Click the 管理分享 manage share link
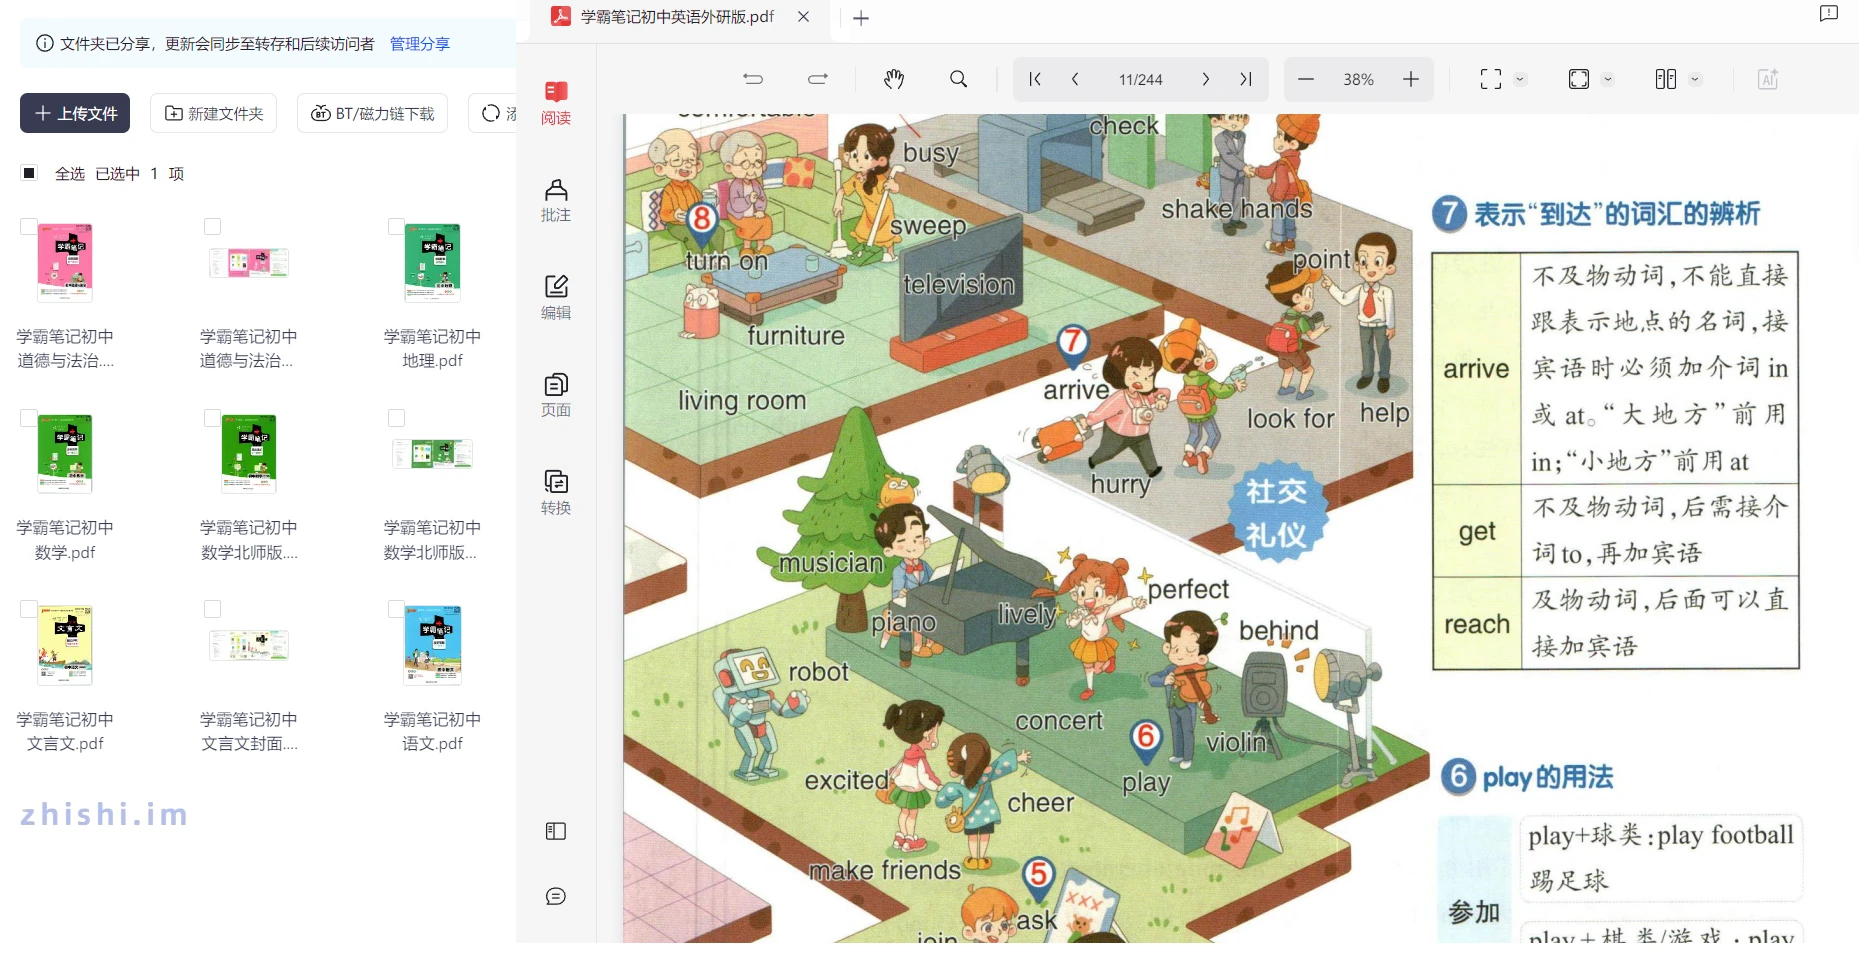This screenshot has height=954, width=1859. tap(419, 43)
